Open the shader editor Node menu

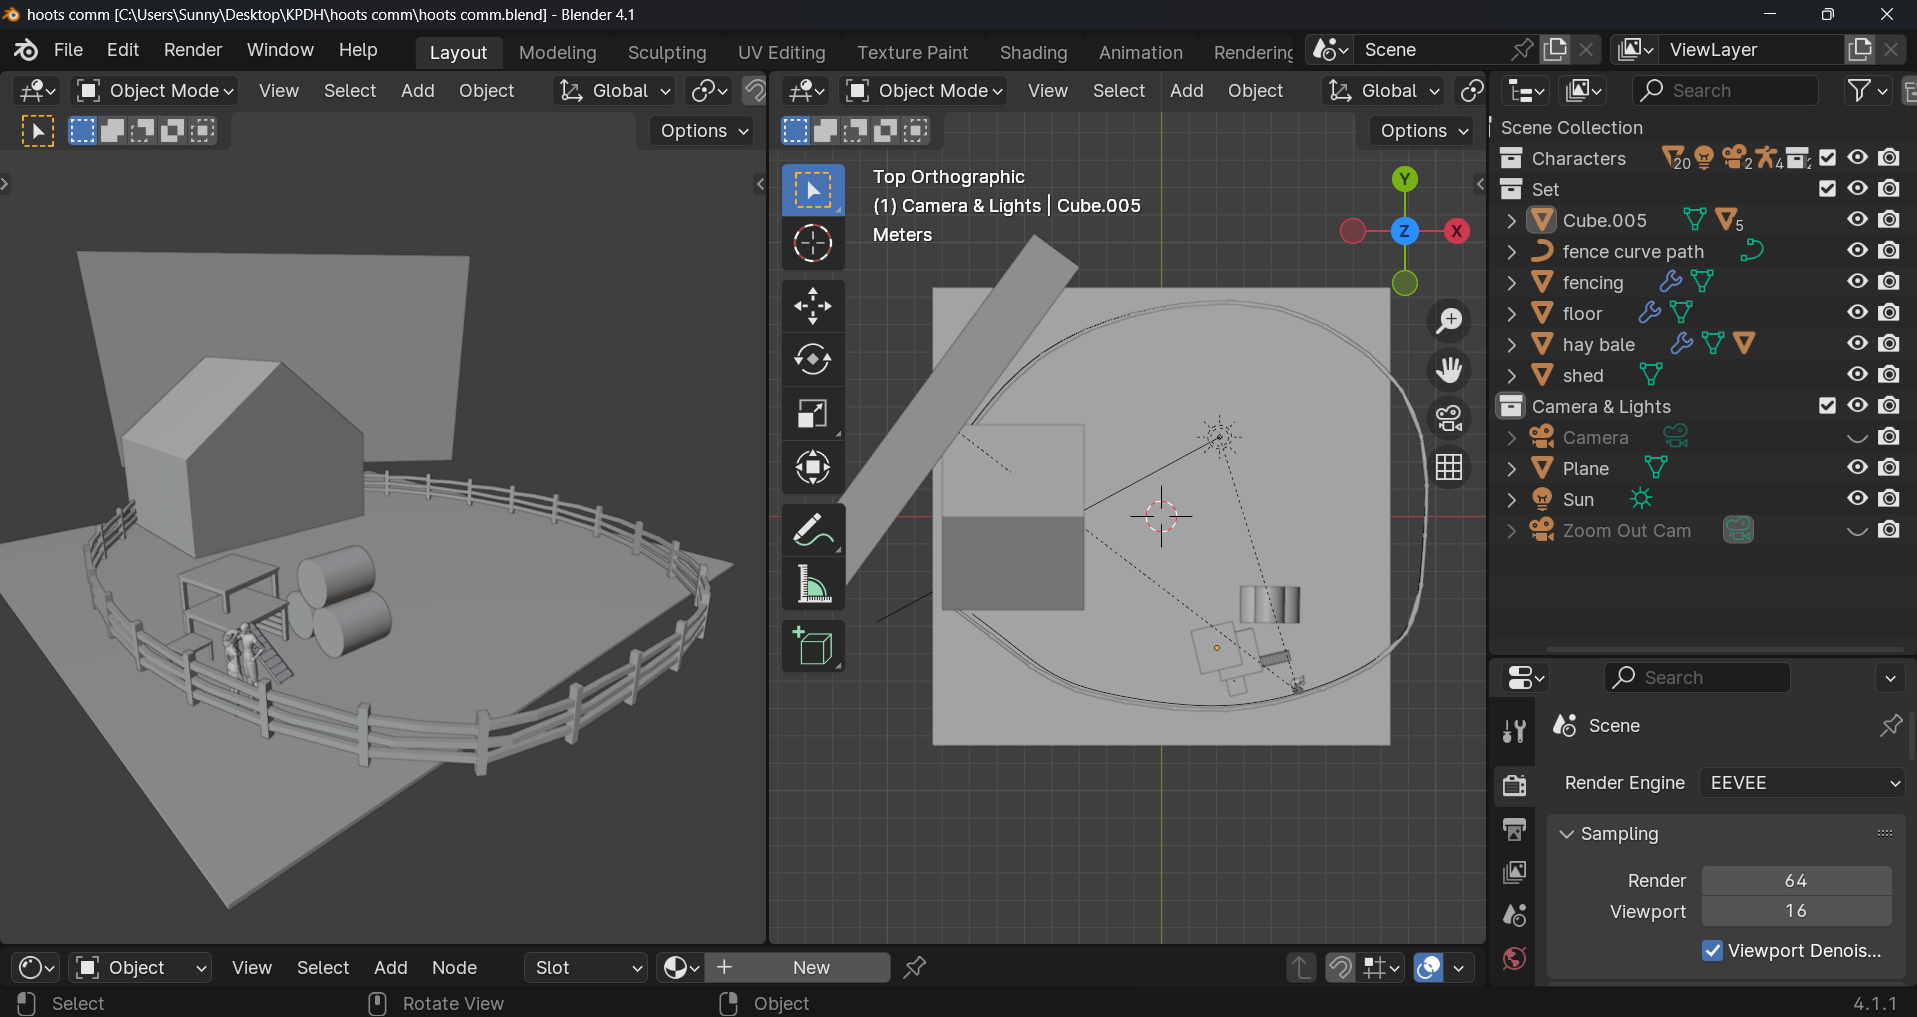[x=454, y=968]
